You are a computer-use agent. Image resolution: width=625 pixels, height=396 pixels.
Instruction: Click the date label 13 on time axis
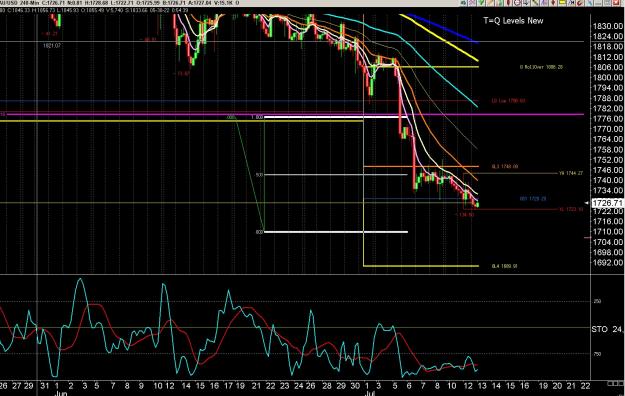(x=482, y=386)
